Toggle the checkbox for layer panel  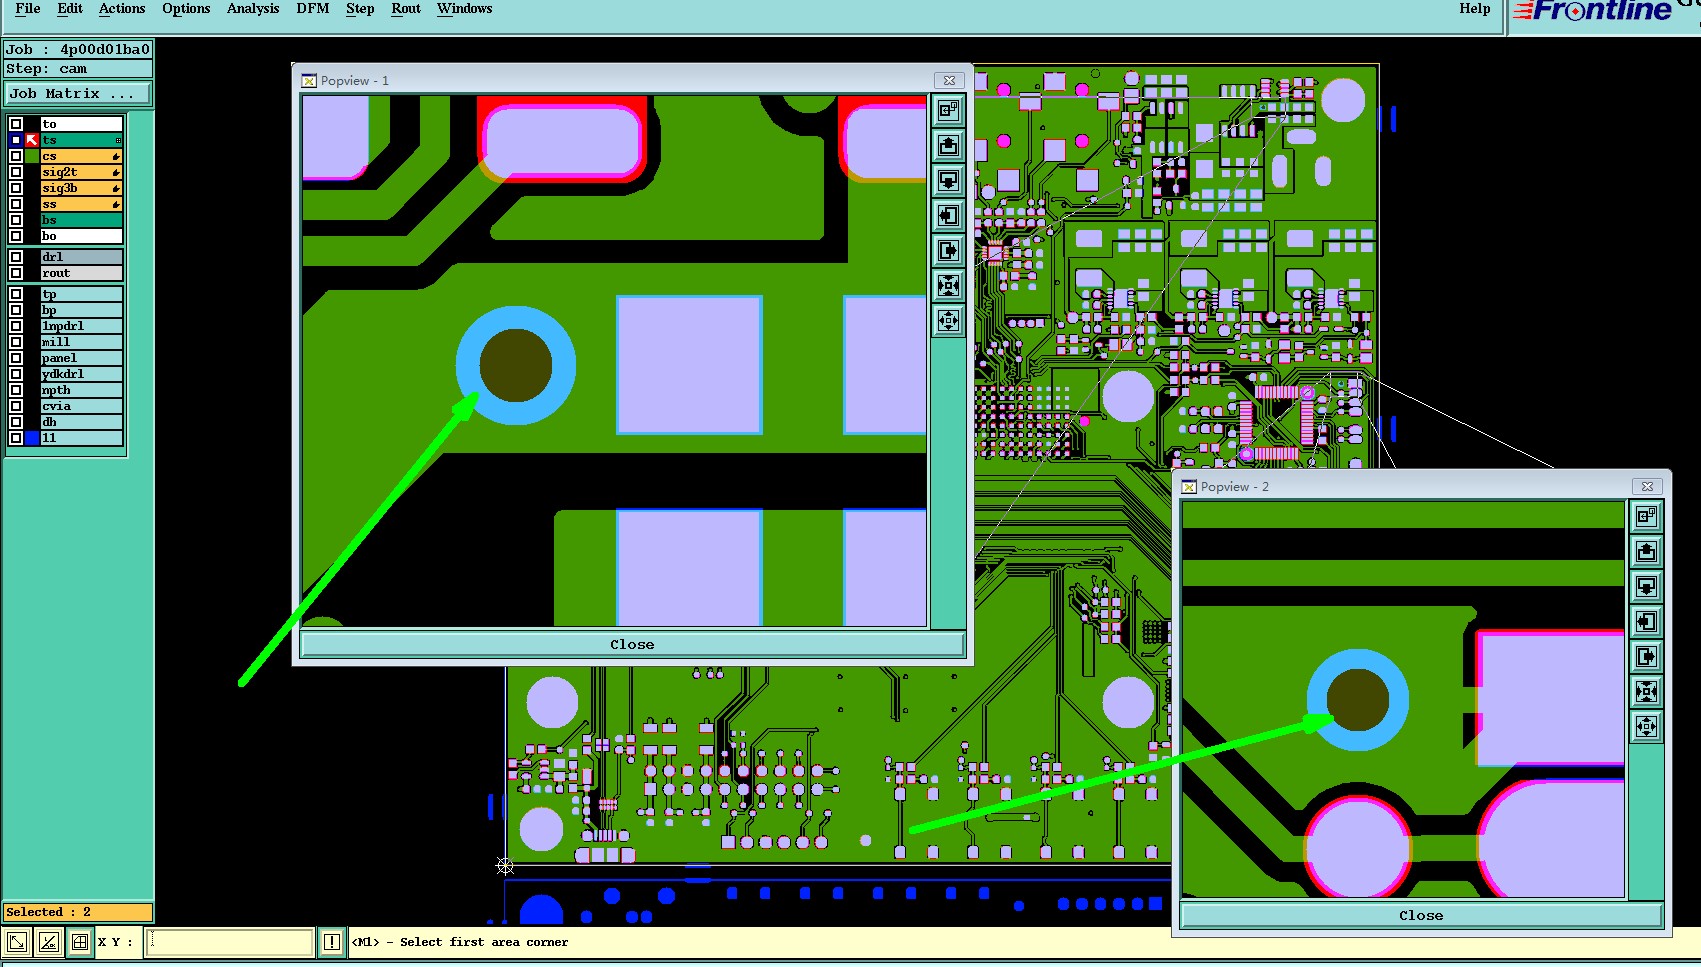[16, 358]
